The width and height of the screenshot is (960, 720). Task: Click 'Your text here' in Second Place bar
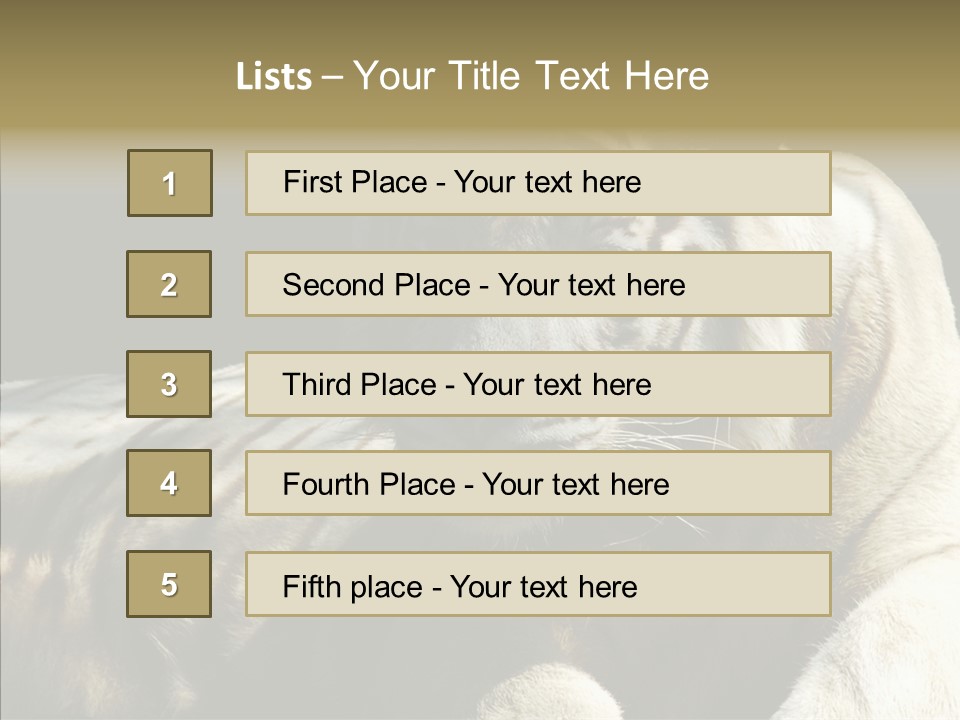click(591, 285)
